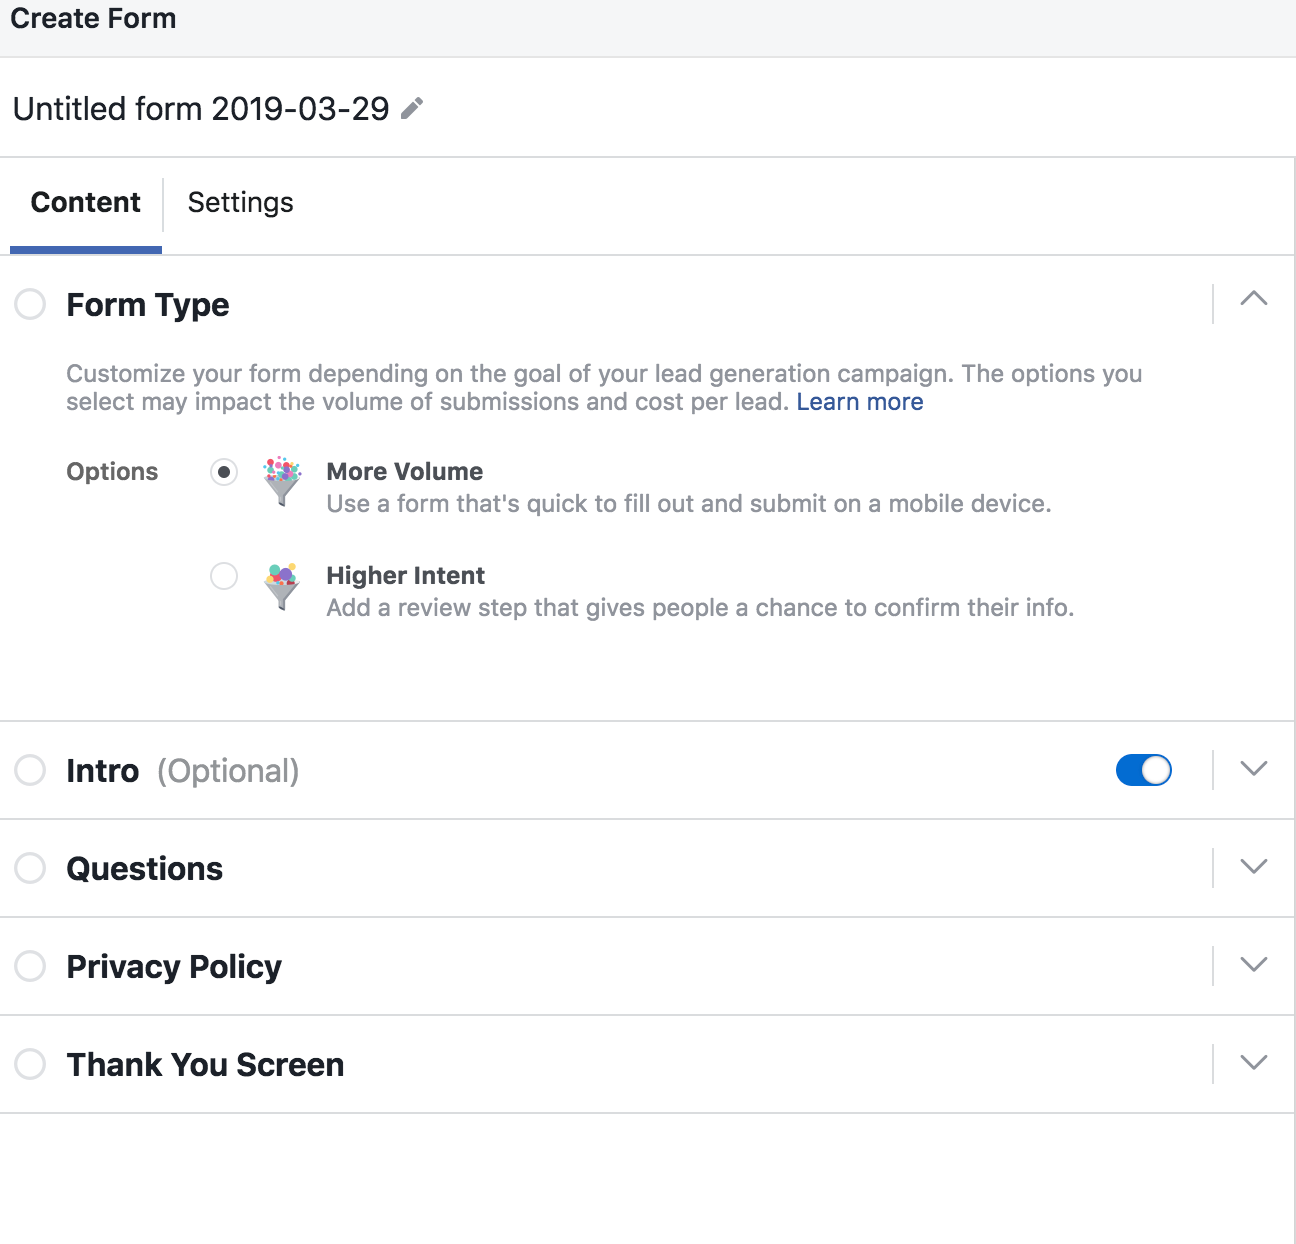This screenshot has height=1244, width=1296.
Task: Expand the Questions section chevron
Action: coord(1253,866)
